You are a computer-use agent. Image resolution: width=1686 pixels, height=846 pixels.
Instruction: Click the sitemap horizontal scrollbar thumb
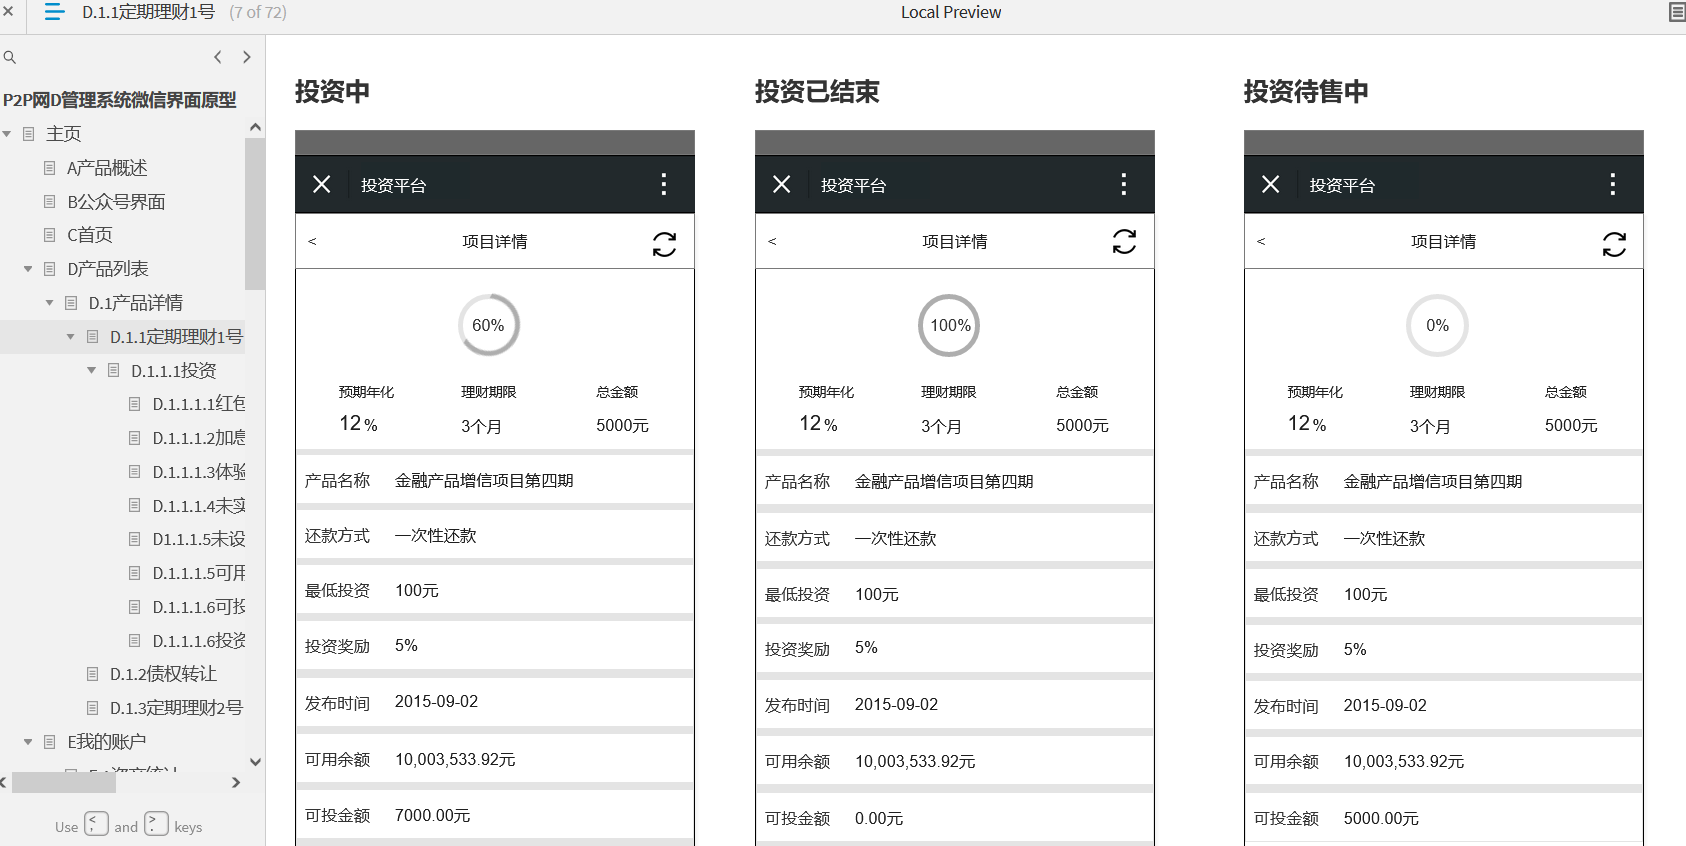(64, 782)
